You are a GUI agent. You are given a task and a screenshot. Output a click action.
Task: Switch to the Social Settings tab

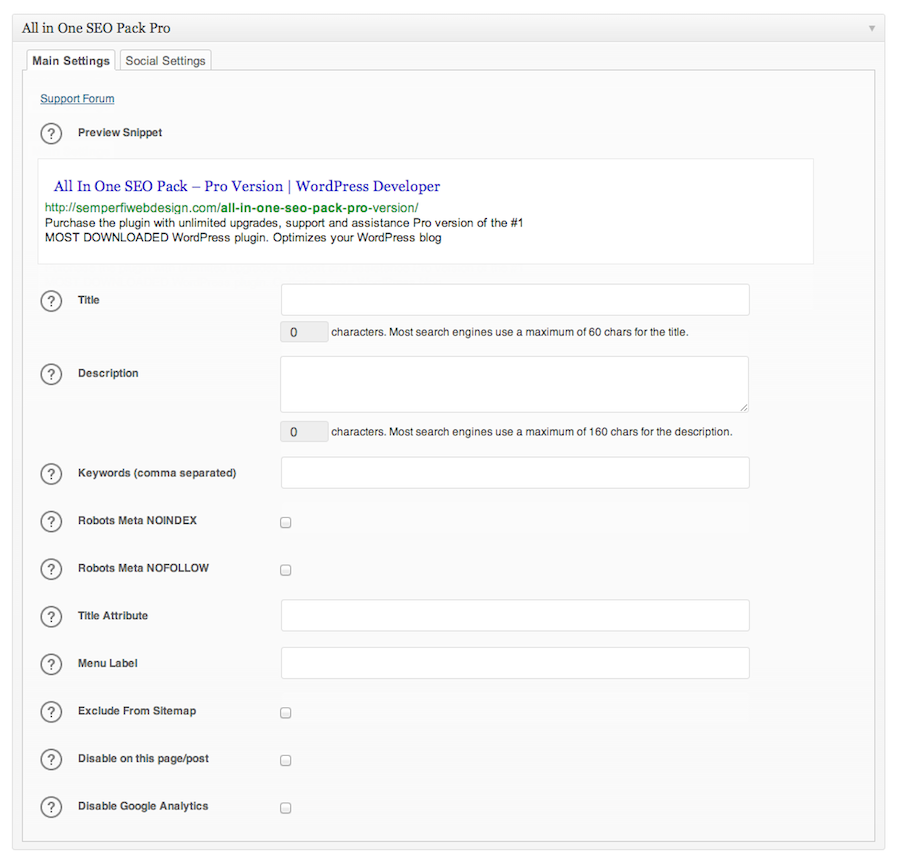[165, 61]
